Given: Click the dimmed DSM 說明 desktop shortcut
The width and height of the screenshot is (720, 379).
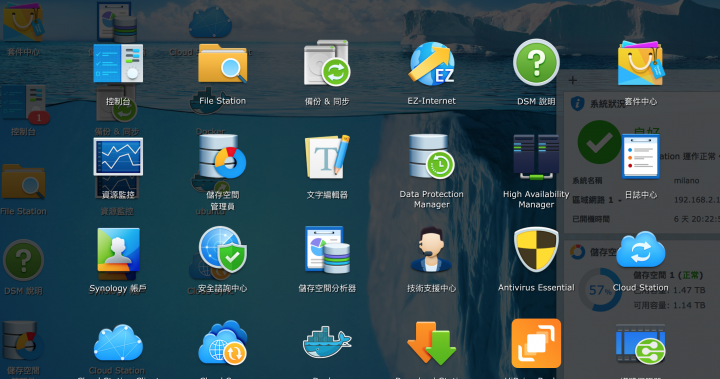Looking at the screenshot, I should (23, 260).
